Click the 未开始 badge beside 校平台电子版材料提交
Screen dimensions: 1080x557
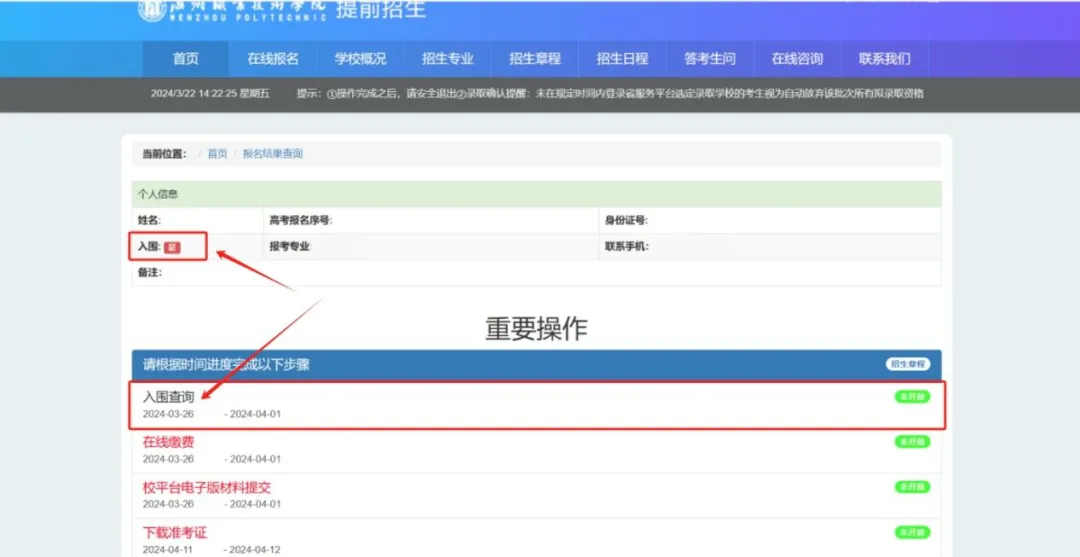911,487
